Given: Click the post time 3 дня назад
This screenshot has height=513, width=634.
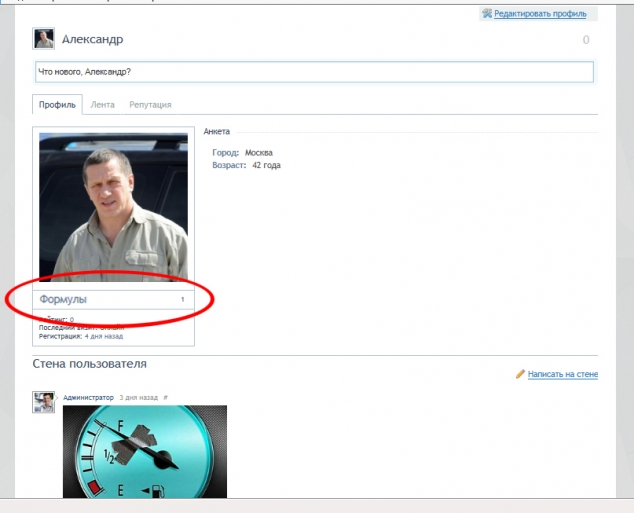Looking at the screenshot, I should tap(139, 398).
